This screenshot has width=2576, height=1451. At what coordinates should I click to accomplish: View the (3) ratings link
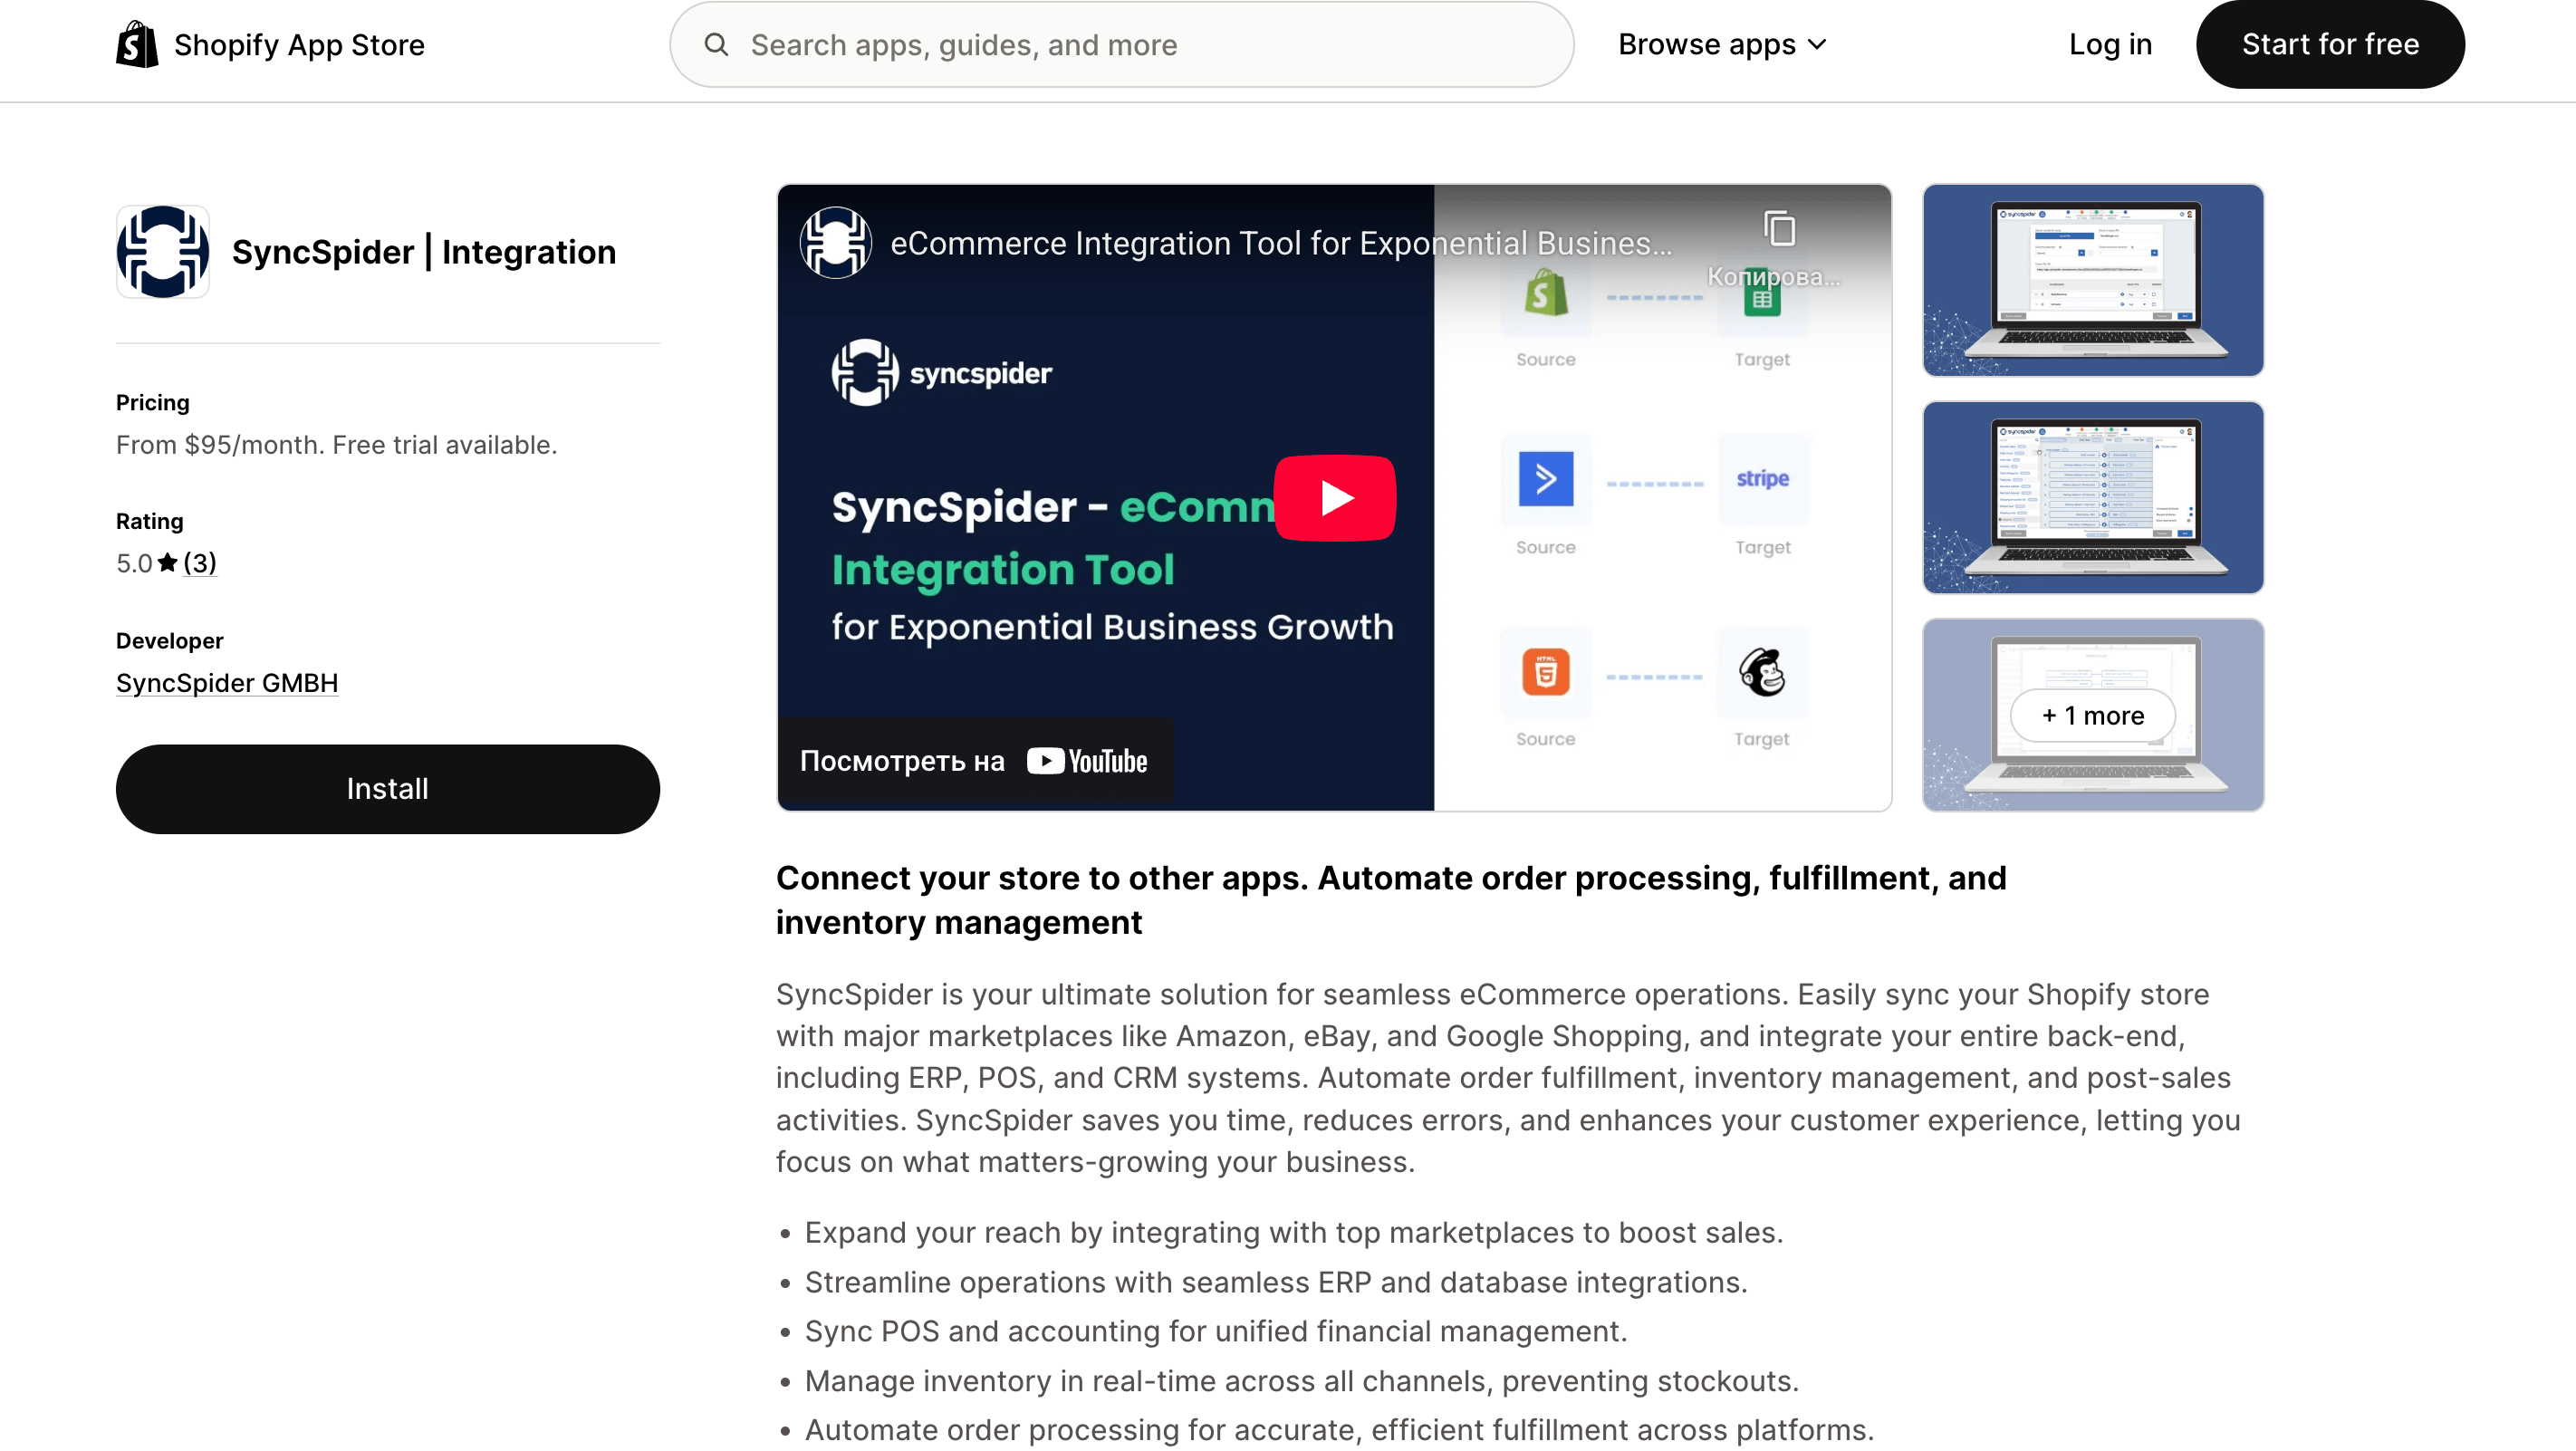point(200,563)
